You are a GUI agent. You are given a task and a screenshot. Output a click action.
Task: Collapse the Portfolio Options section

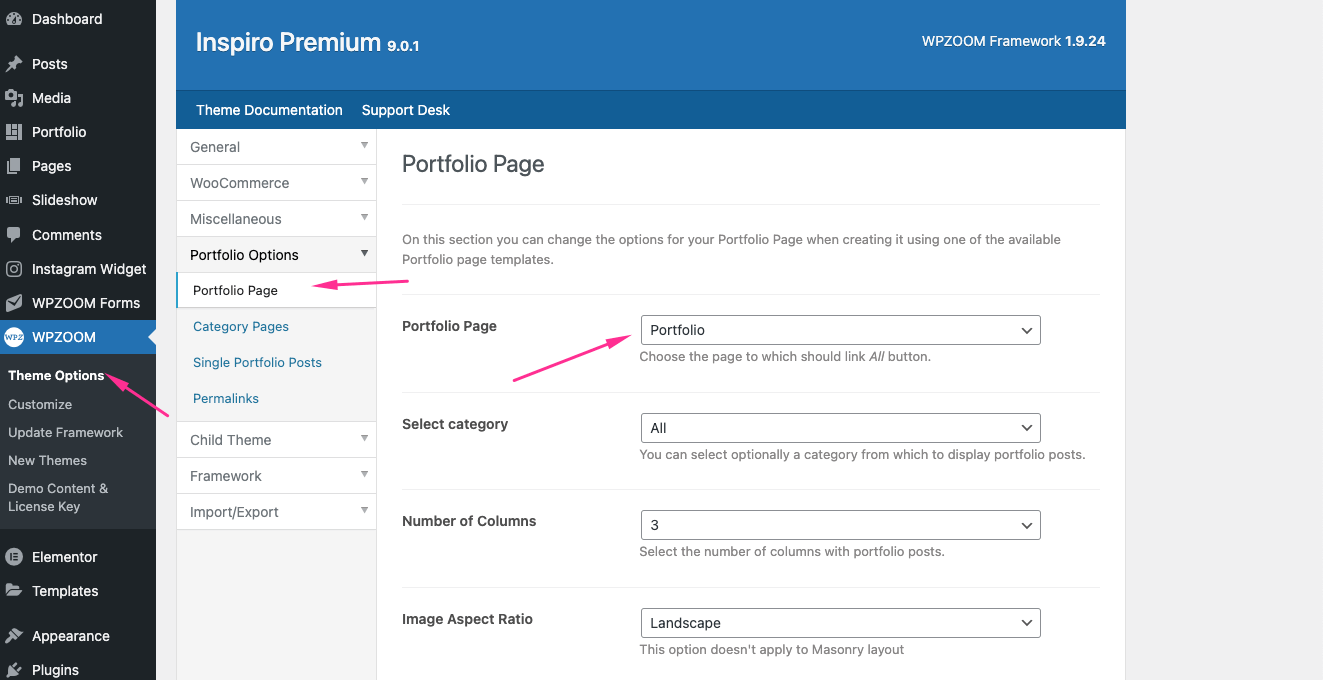click(276, 255)
